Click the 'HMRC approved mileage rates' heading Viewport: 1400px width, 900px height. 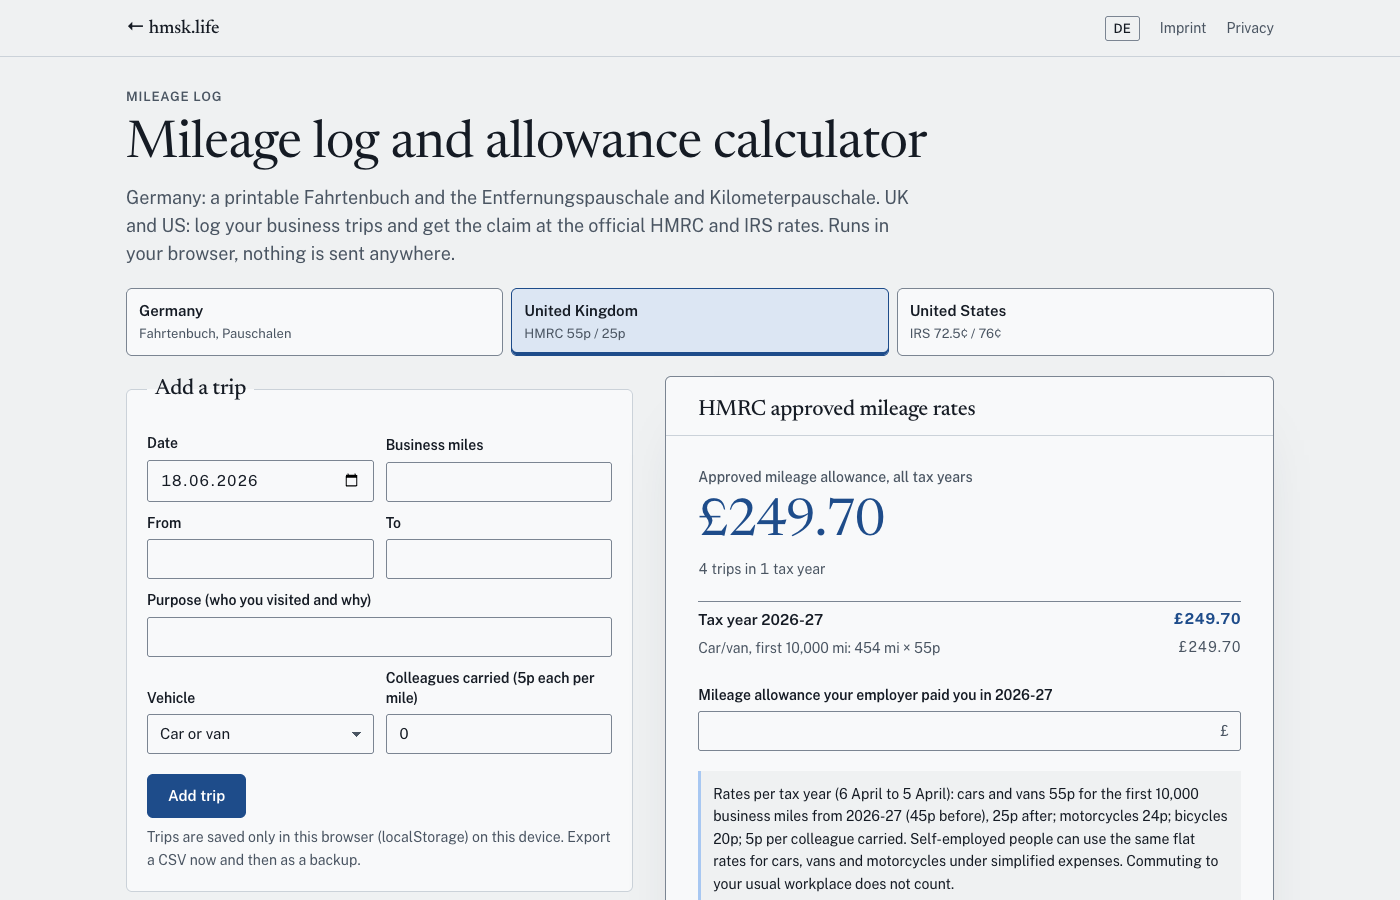point(836,408)
